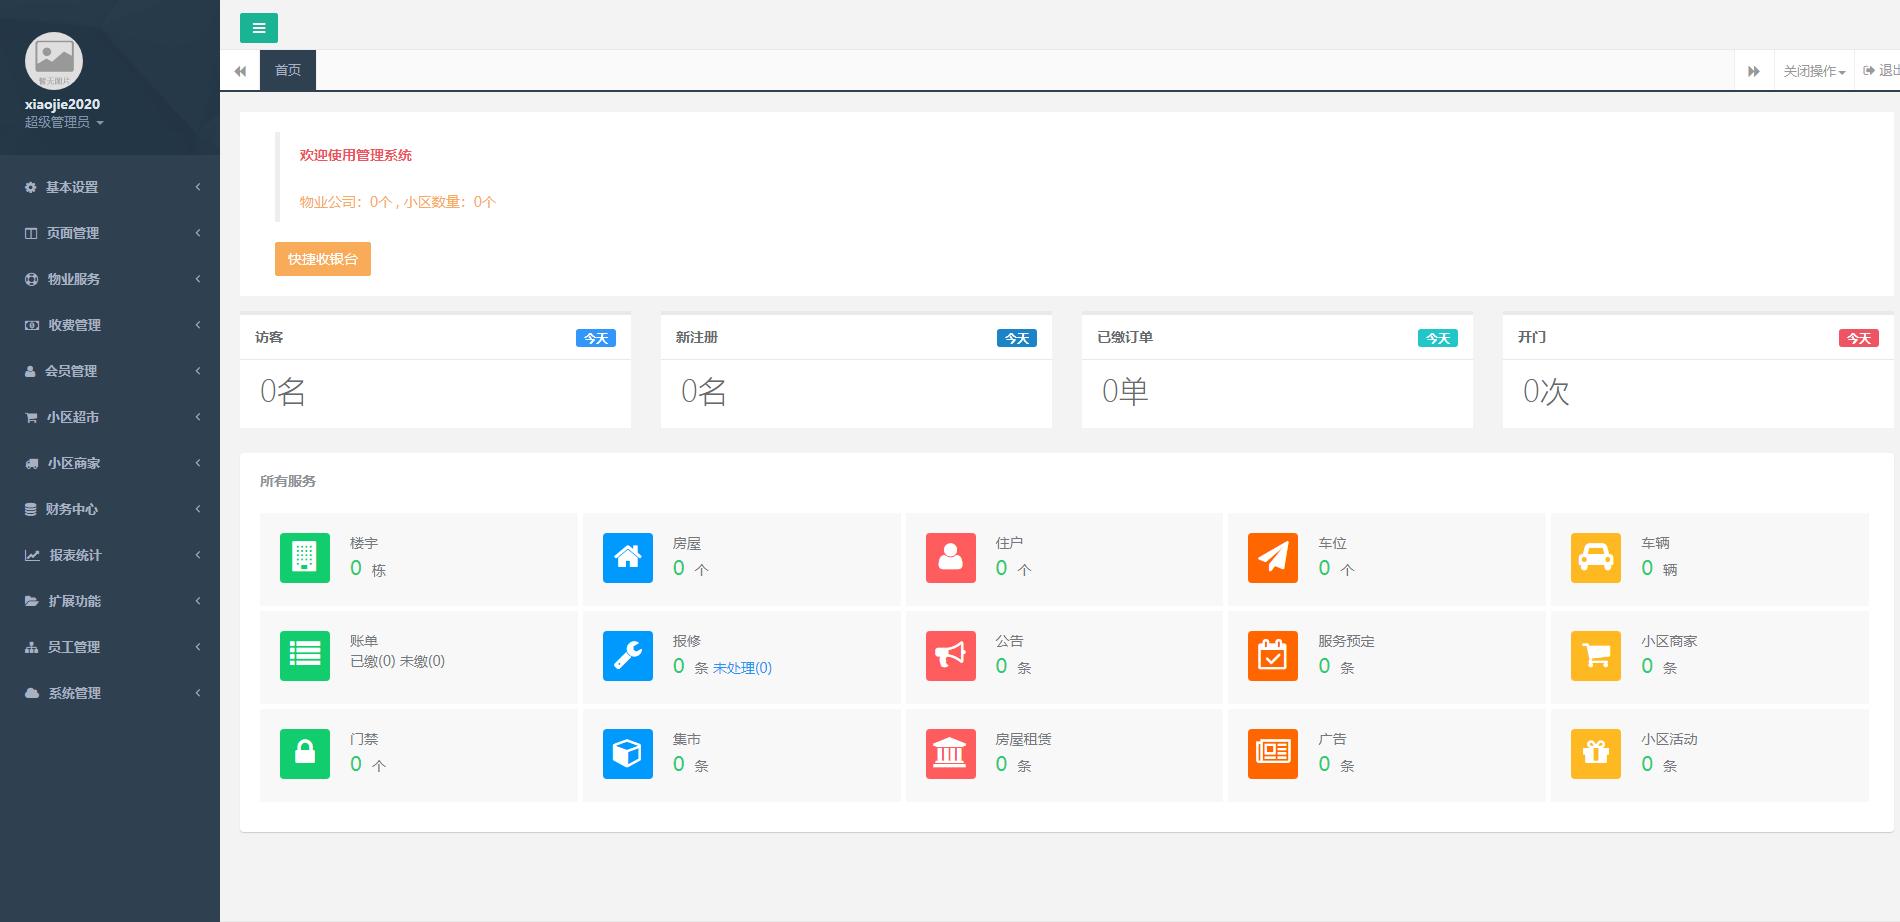Expand the 小区商家 sidebar menu

(x=110, y=463)
